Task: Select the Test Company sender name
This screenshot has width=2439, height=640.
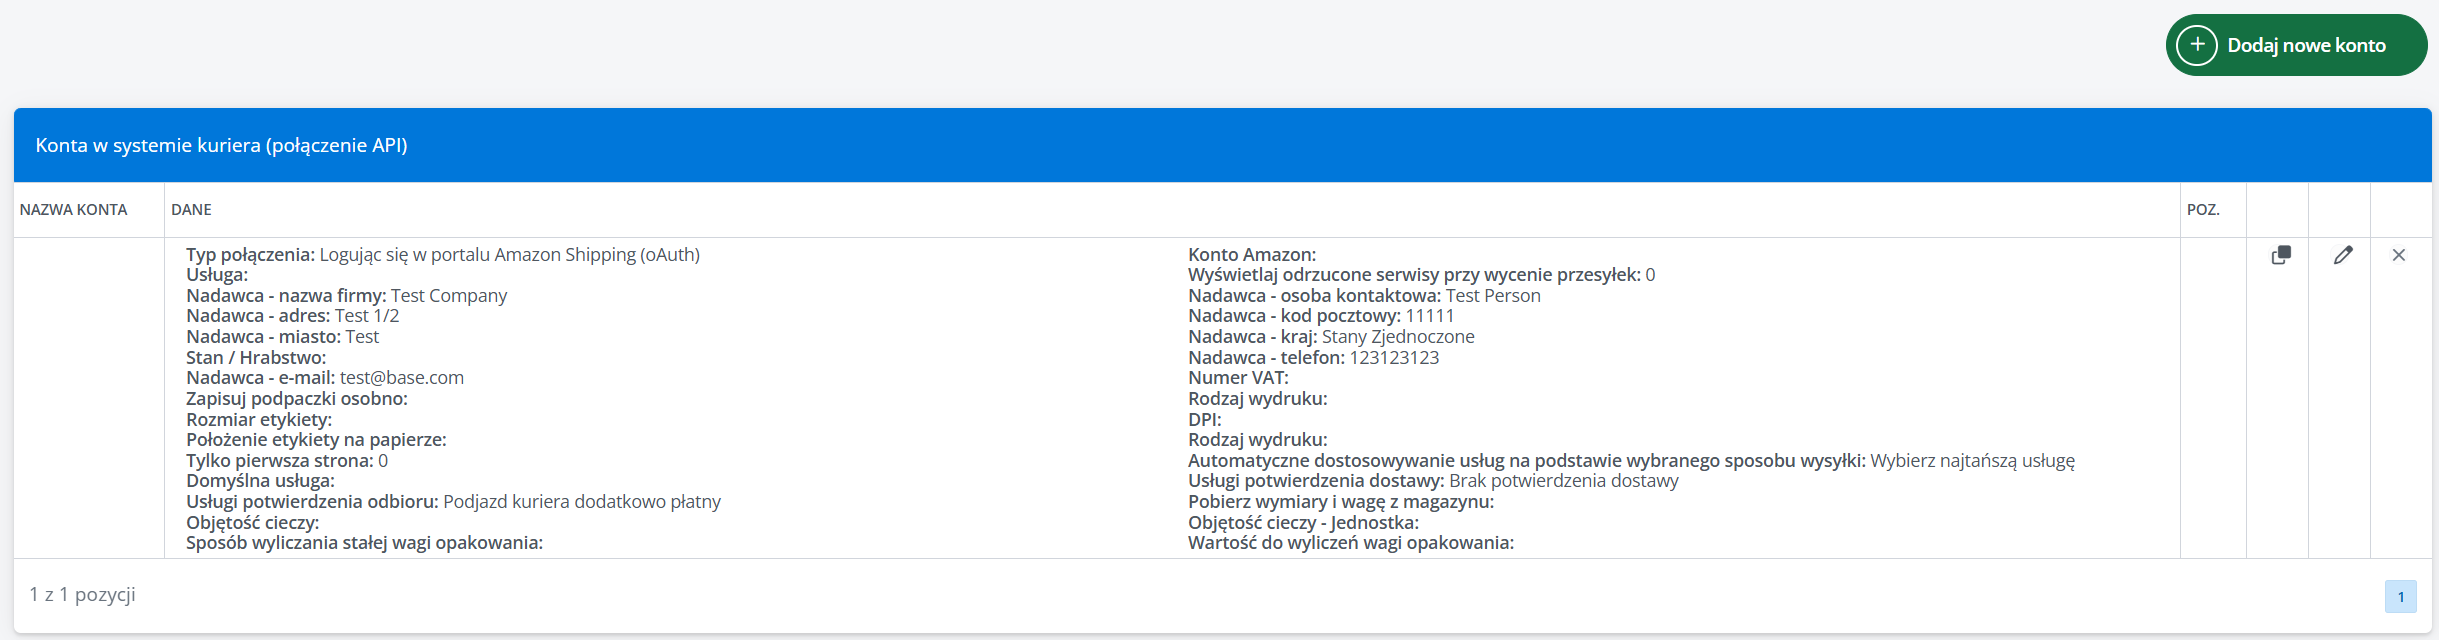Action: (448, 296)
